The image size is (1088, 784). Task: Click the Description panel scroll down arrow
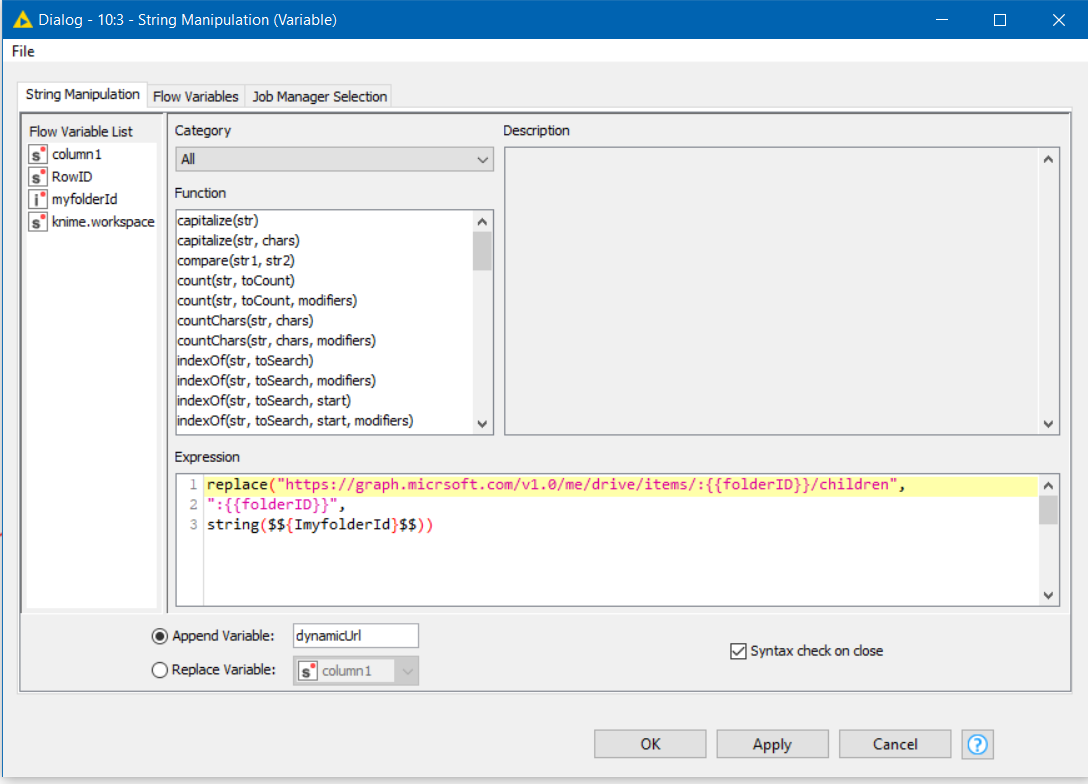pos(1048,424)
